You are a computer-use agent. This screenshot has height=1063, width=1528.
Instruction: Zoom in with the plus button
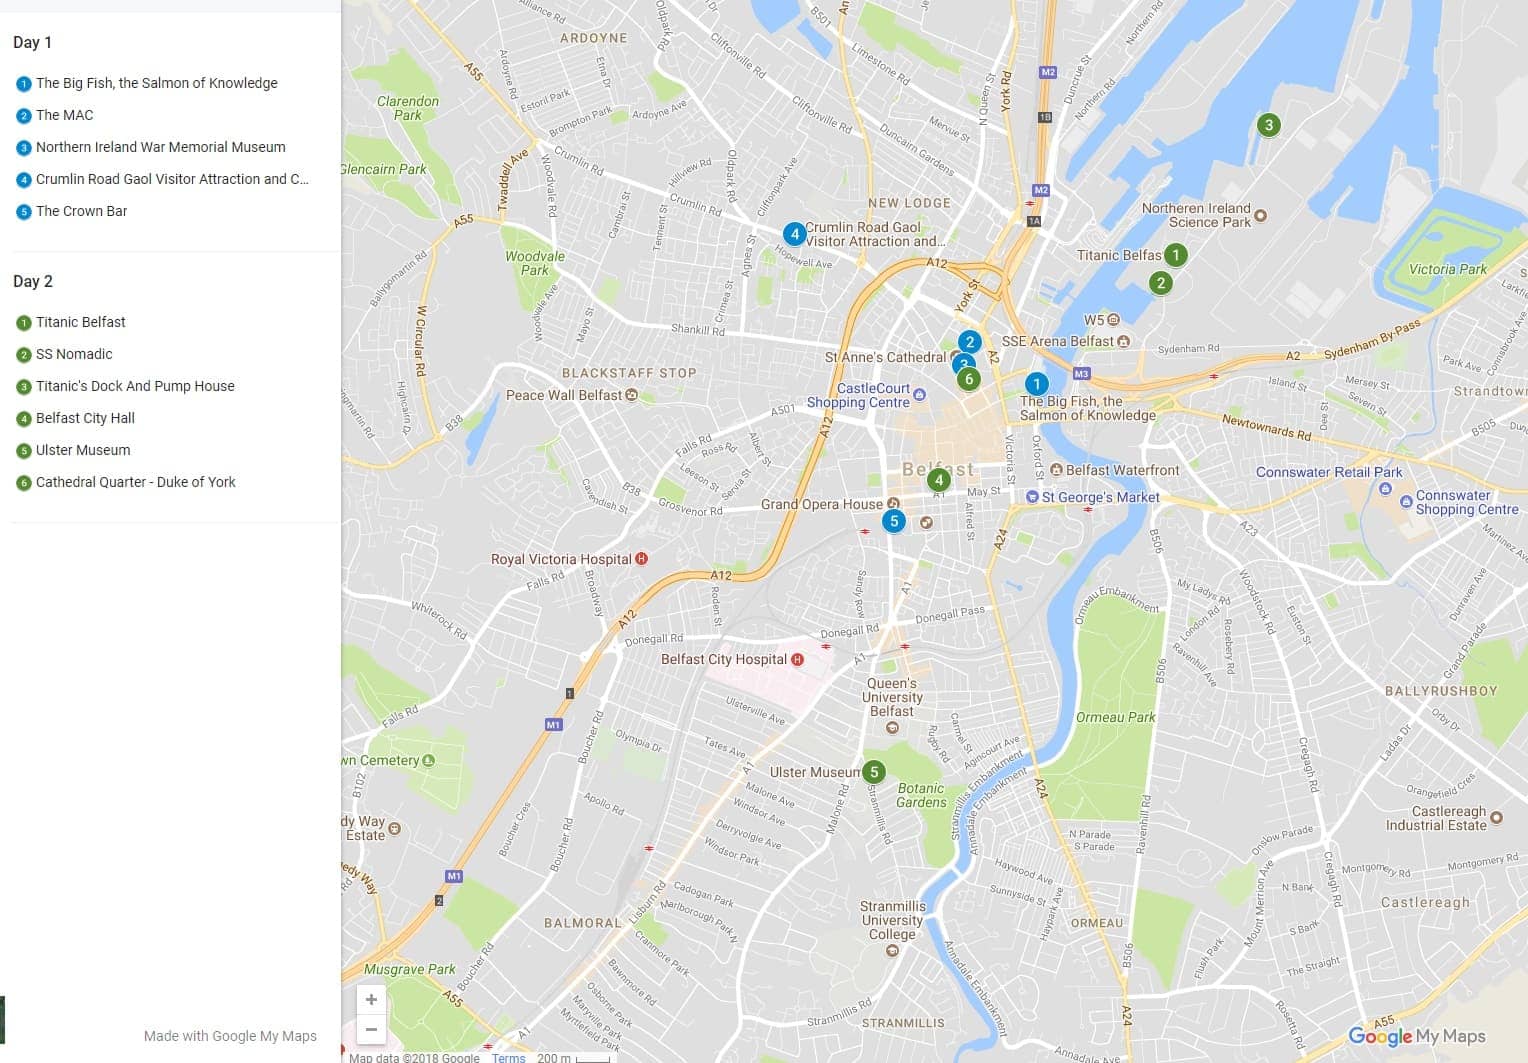pyautogui.click(x=371, y=999)
